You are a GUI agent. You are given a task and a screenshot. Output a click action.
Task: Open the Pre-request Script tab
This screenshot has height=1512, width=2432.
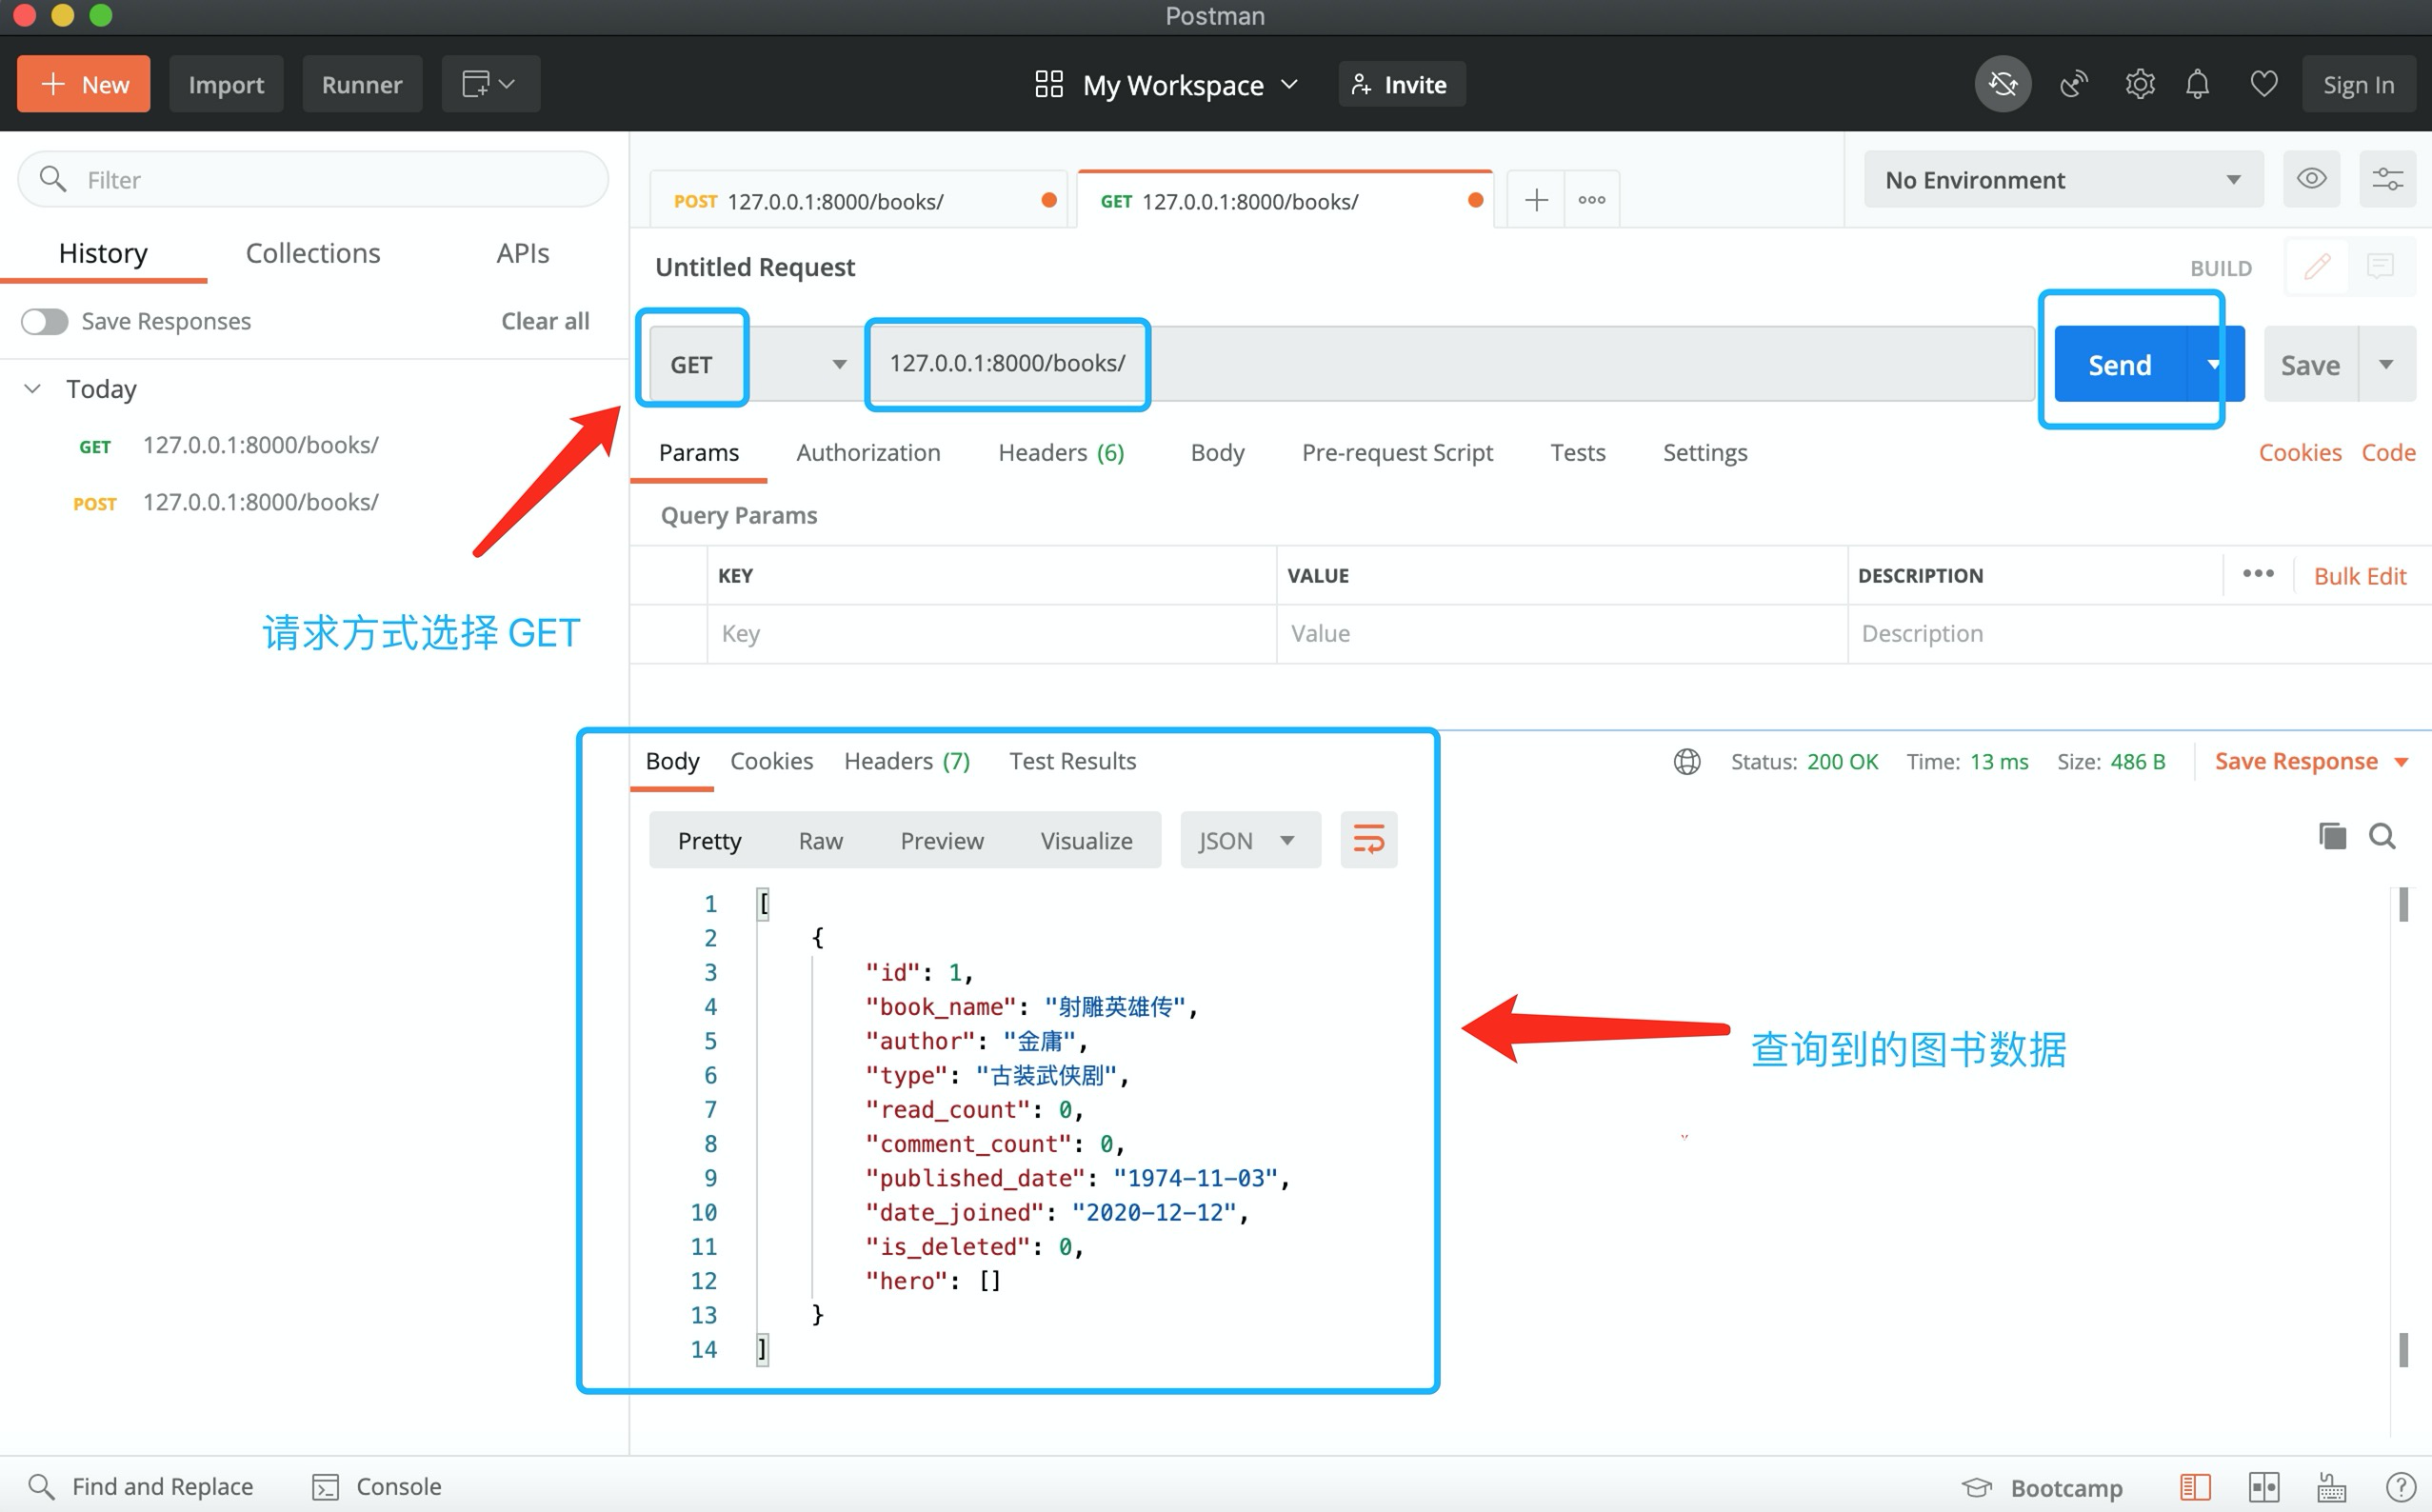pos(1397,453)
